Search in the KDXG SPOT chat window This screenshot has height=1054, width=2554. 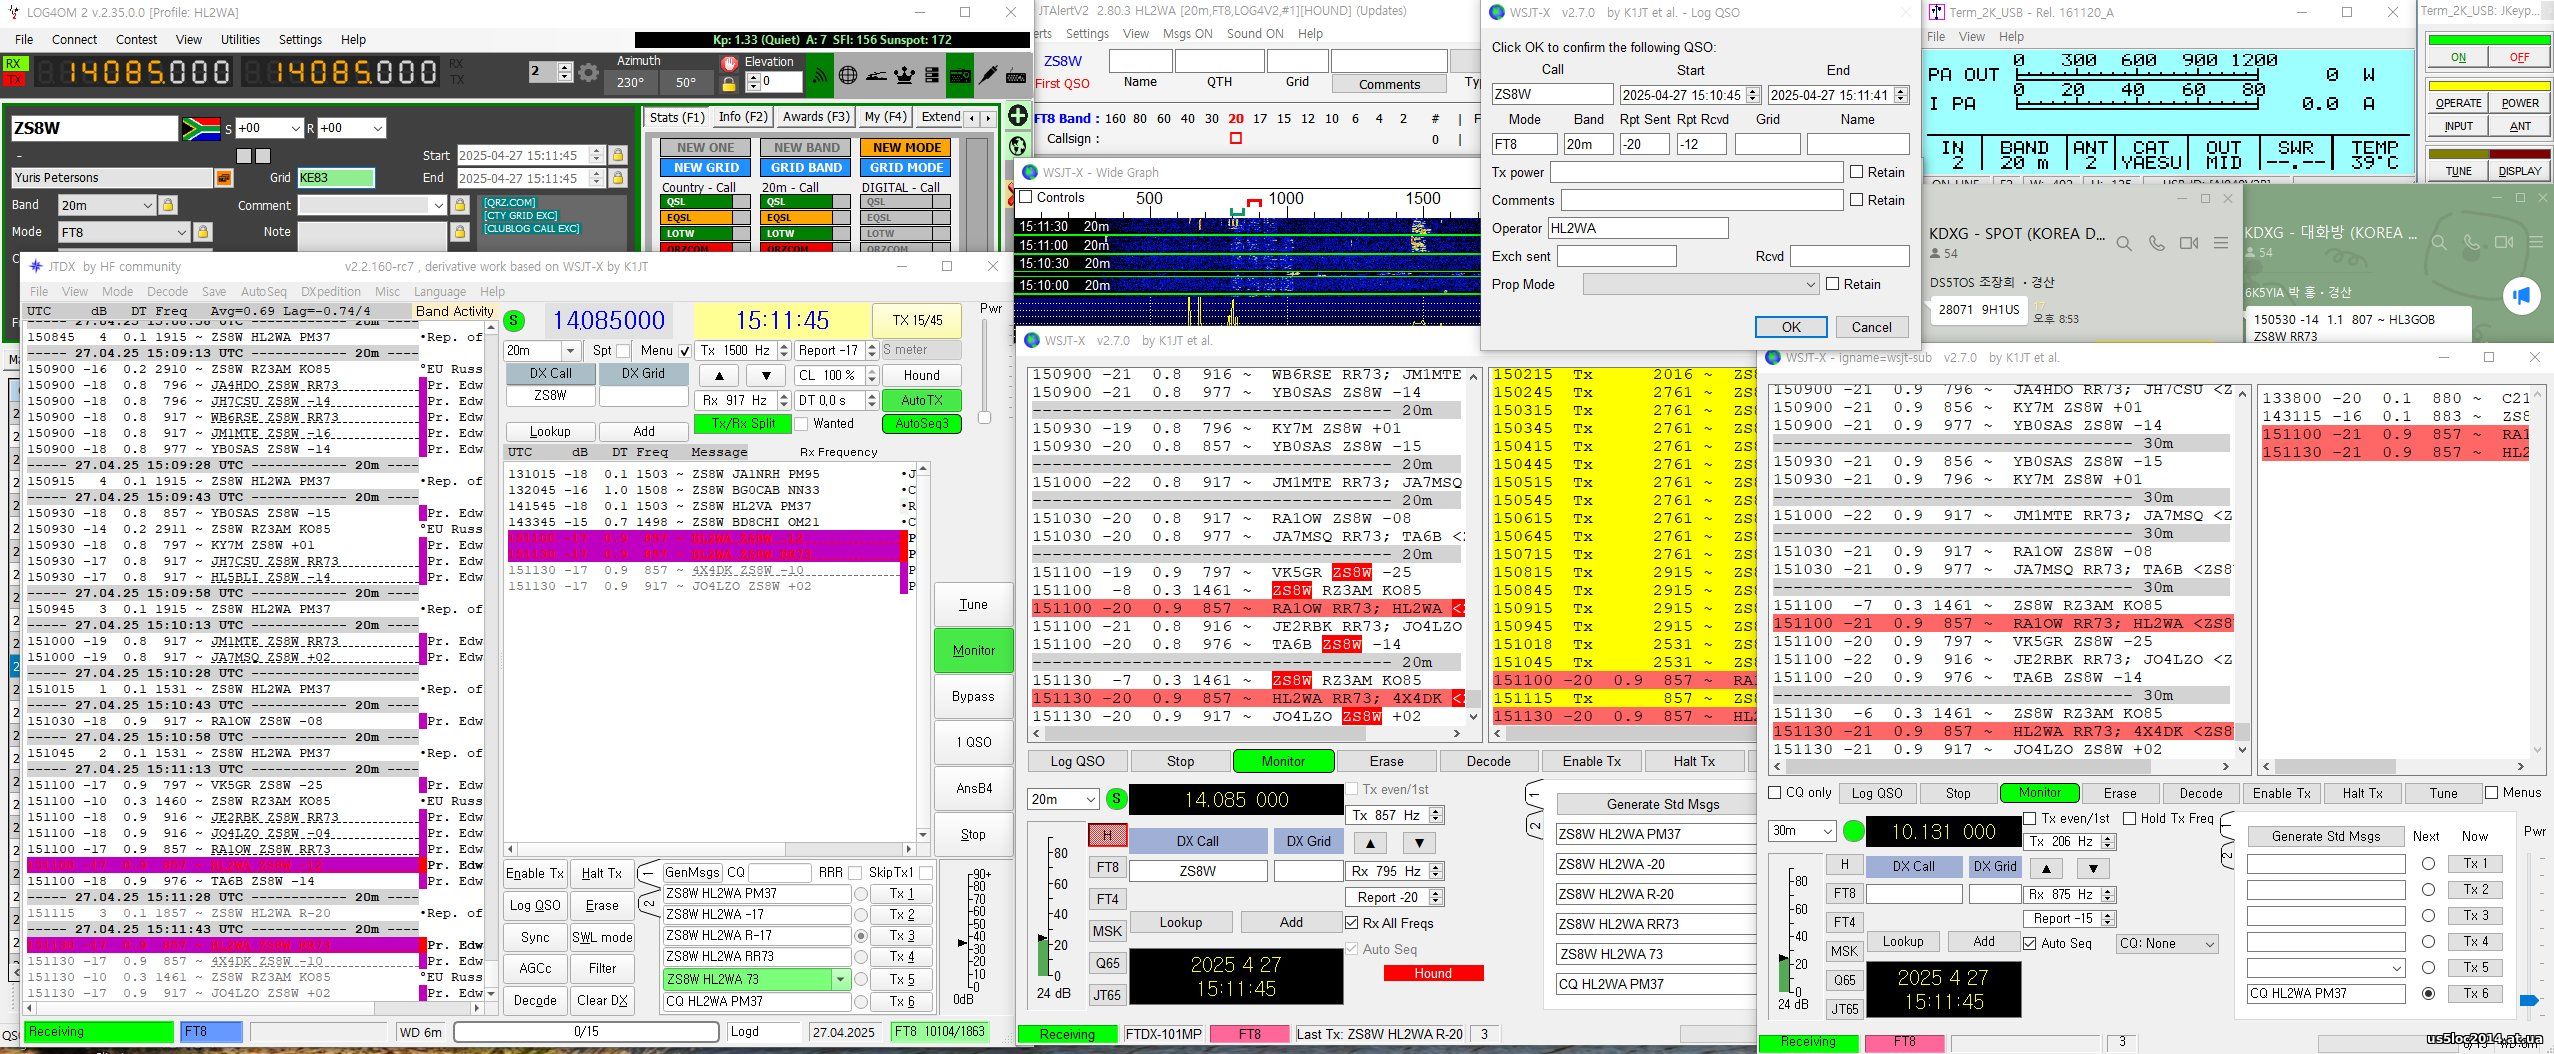(2124, 243)
